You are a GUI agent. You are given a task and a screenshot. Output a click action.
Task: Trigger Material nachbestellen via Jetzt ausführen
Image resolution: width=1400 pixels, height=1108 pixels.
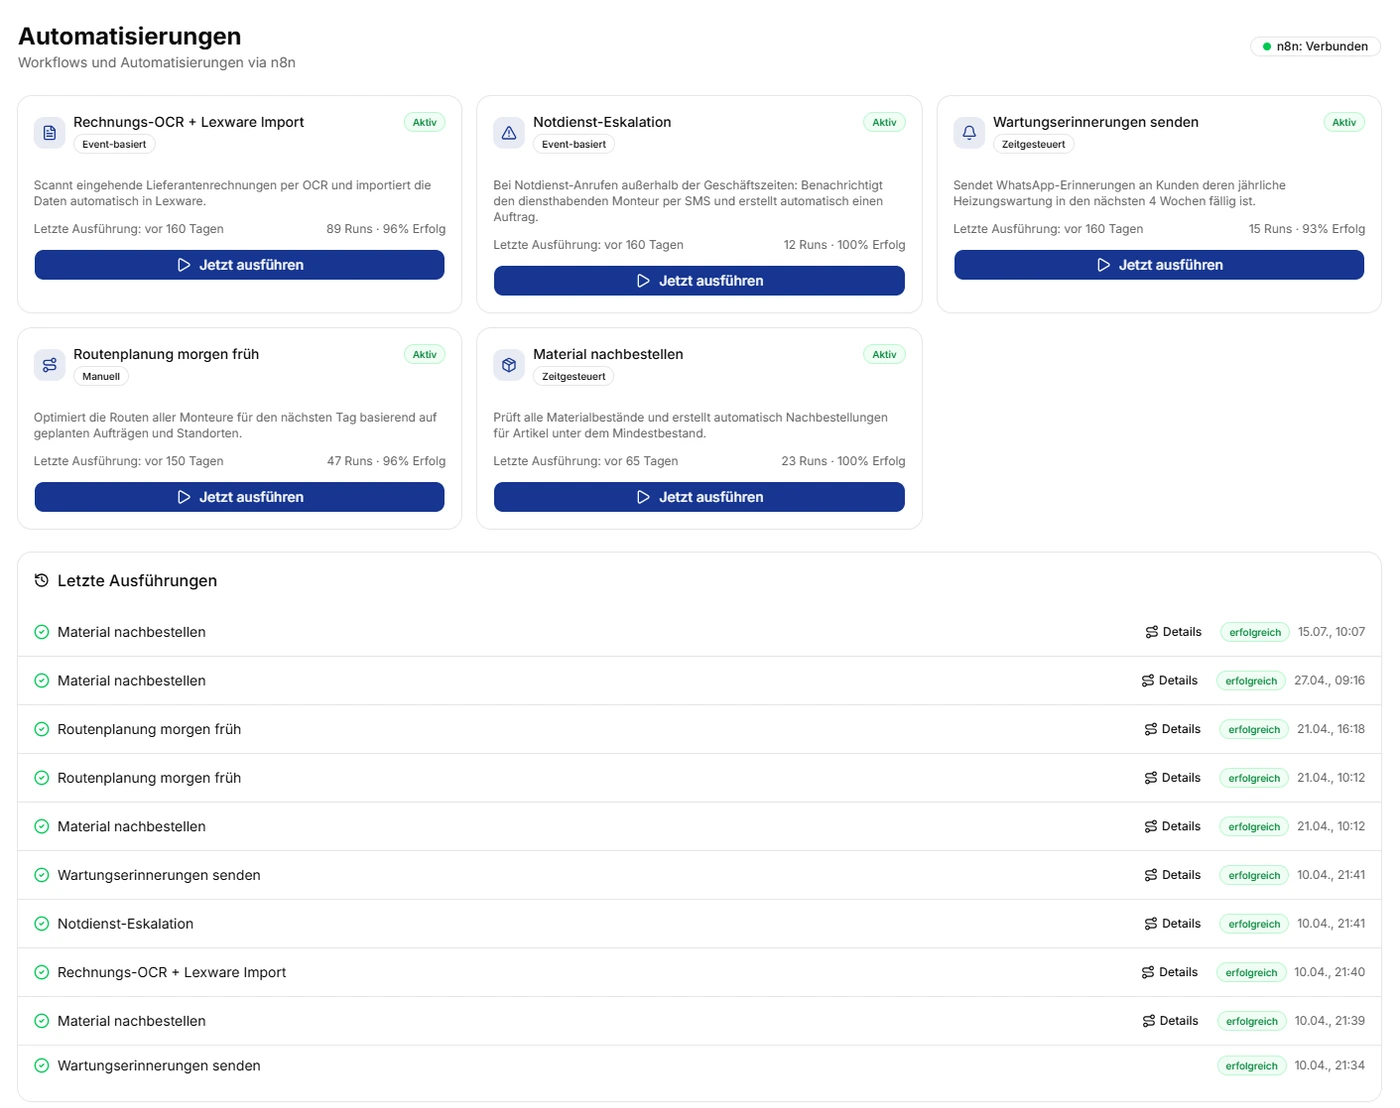click(x=699, y=497)
